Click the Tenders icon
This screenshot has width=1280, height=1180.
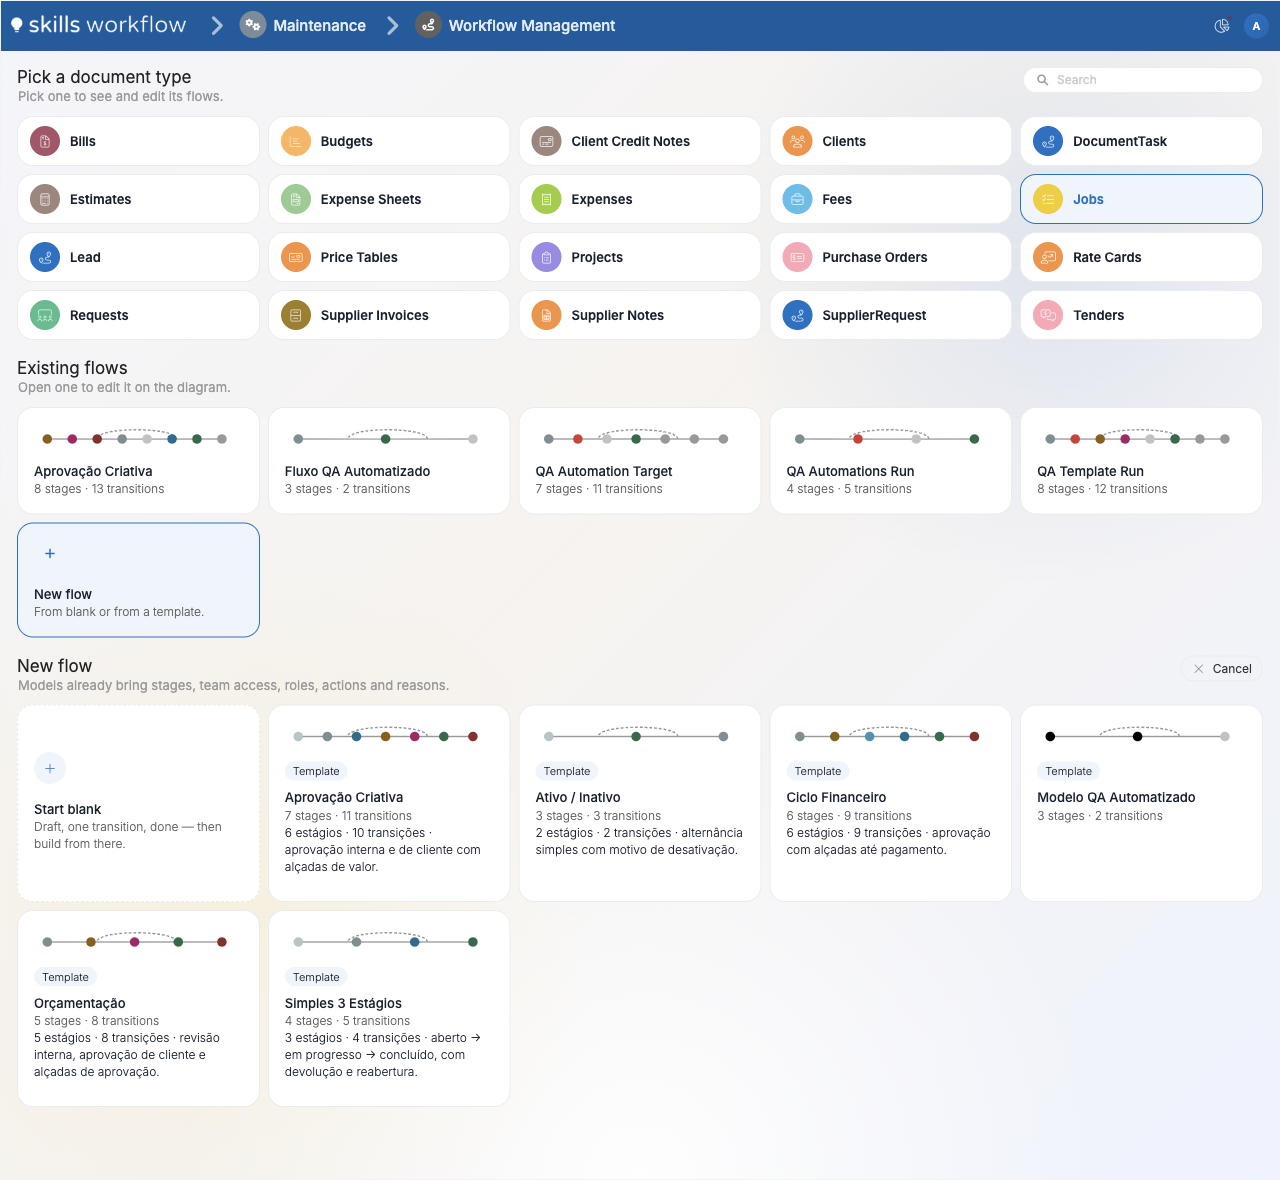1048,315
